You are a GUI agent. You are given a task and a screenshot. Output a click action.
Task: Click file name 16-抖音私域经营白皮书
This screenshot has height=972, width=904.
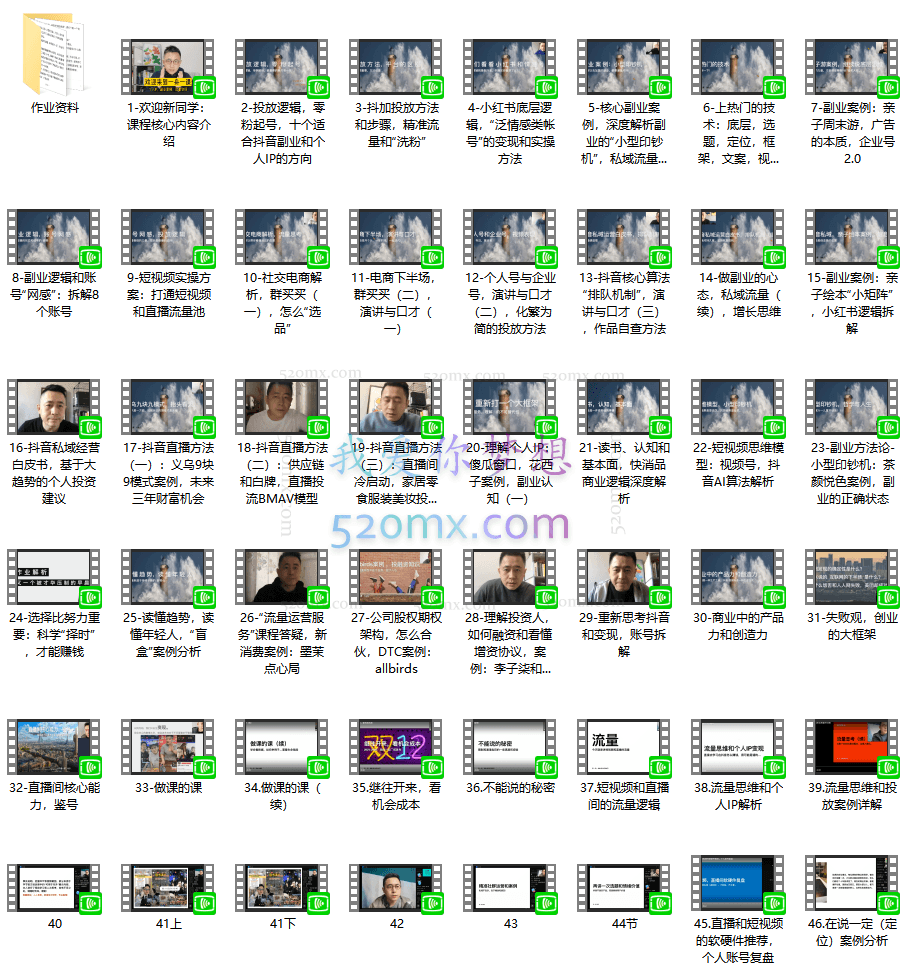pos(54,473)
